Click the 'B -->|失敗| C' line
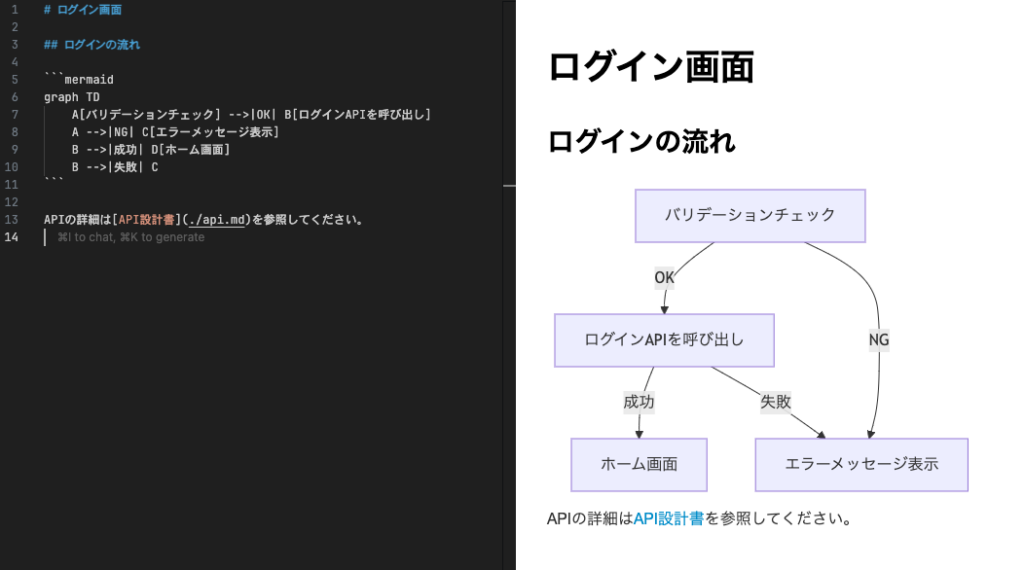Image resolution: width=1024 pixels, height=570 pixels. point(115,168)
